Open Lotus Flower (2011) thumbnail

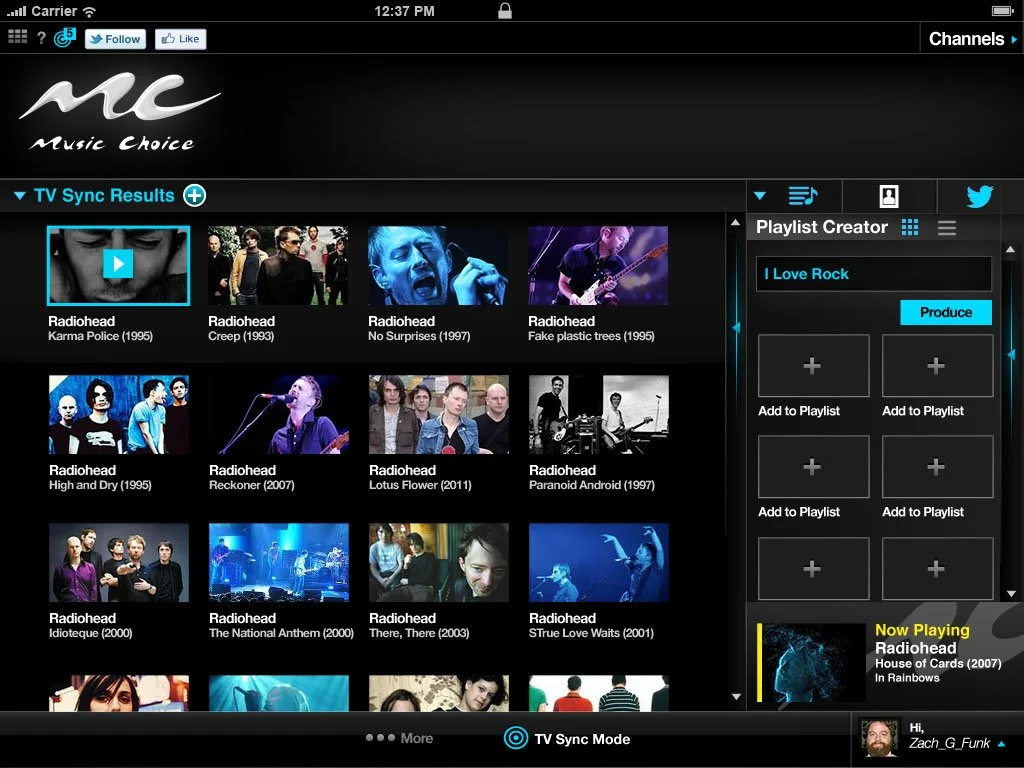439,414
